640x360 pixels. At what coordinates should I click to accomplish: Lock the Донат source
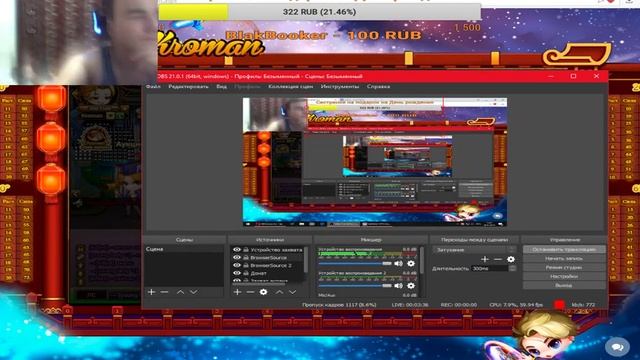tap(246, 273)
